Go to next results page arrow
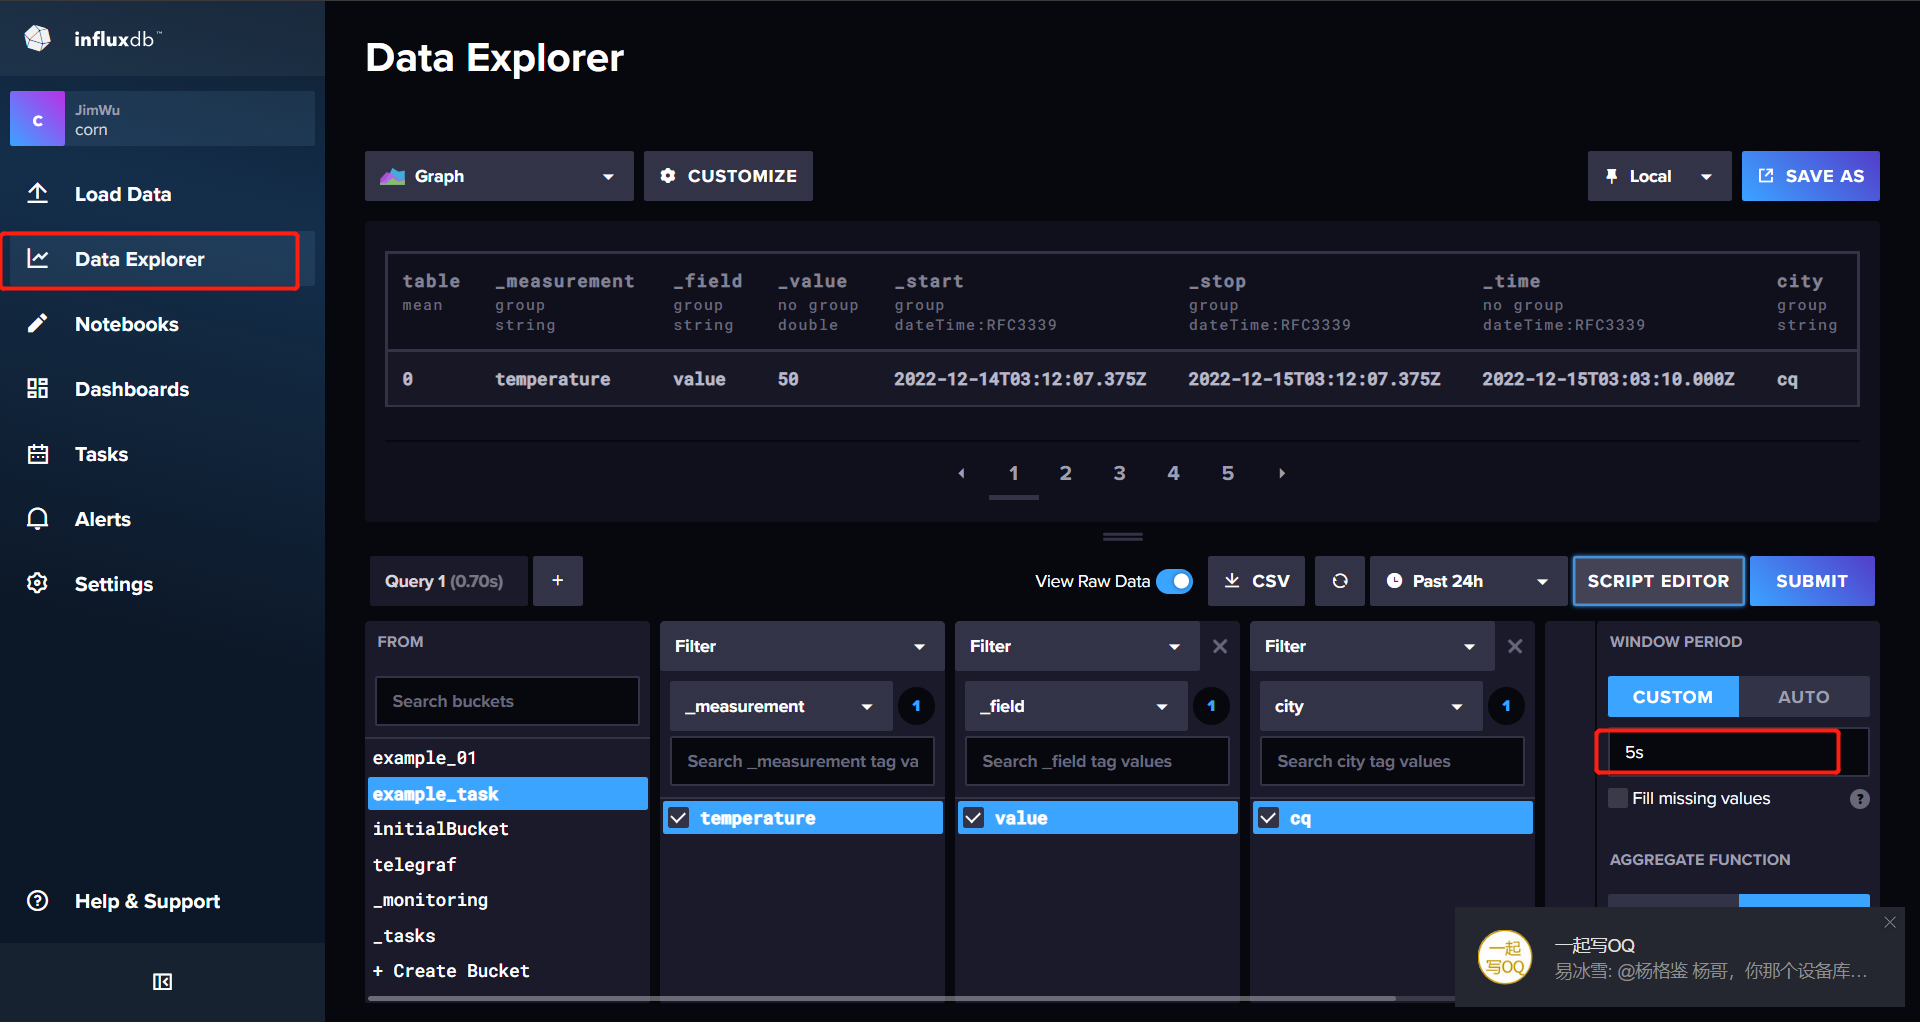This screenshot has height=1022, width=1920. coord(1282,473)
